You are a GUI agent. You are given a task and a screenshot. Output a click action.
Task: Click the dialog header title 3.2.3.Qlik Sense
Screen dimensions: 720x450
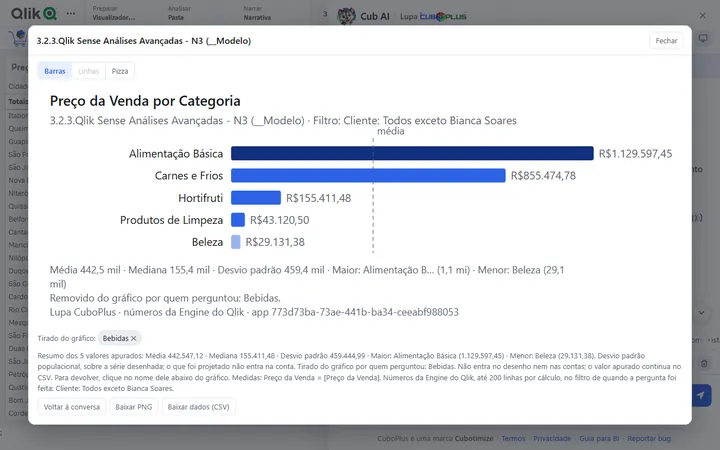(x=144, y=41)
